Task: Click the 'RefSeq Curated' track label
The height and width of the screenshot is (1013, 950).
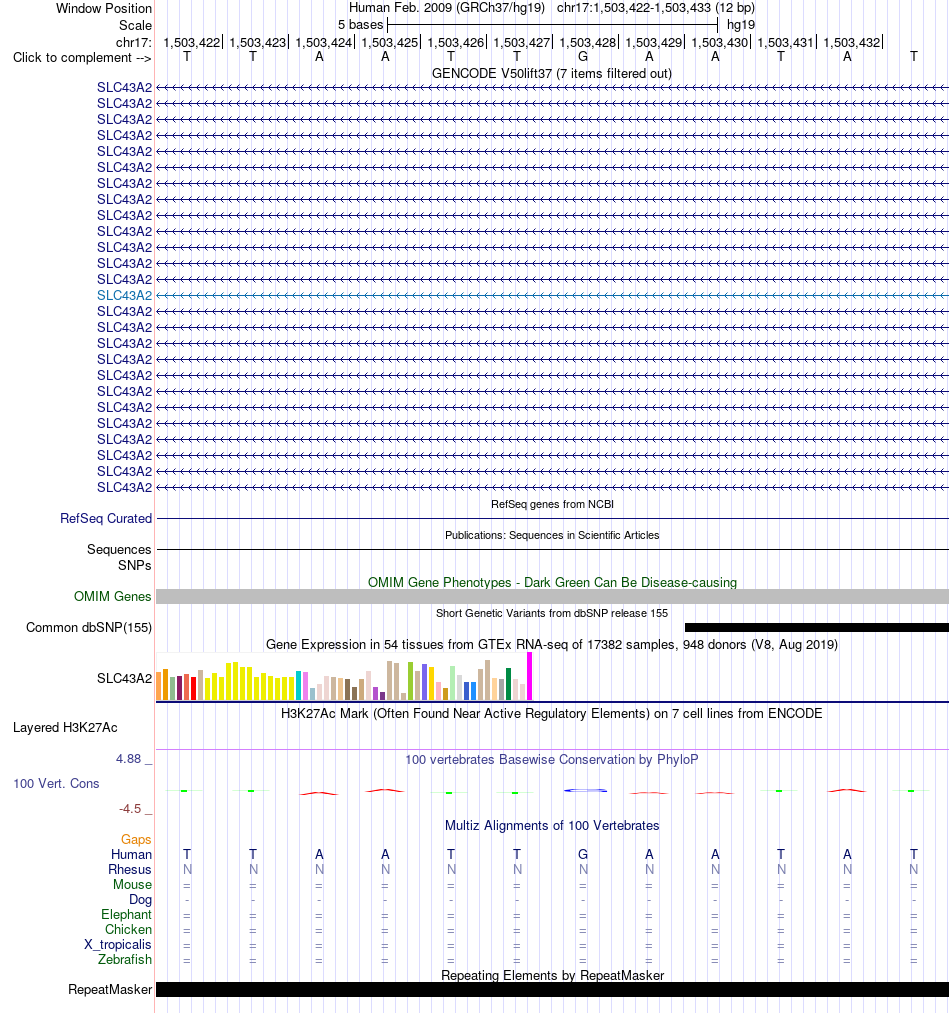Action: click(106, 518)
